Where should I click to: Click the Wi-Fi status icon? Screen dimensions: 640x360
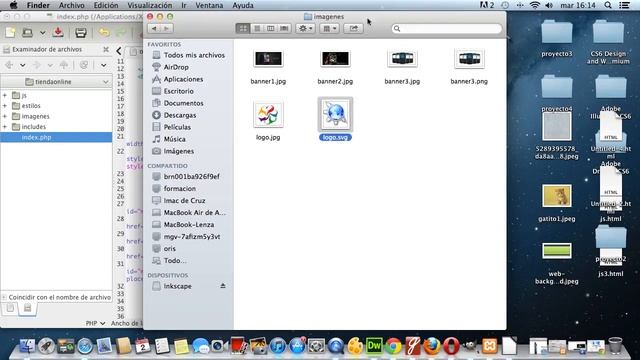pyautogui.click(x=535, y=5)
